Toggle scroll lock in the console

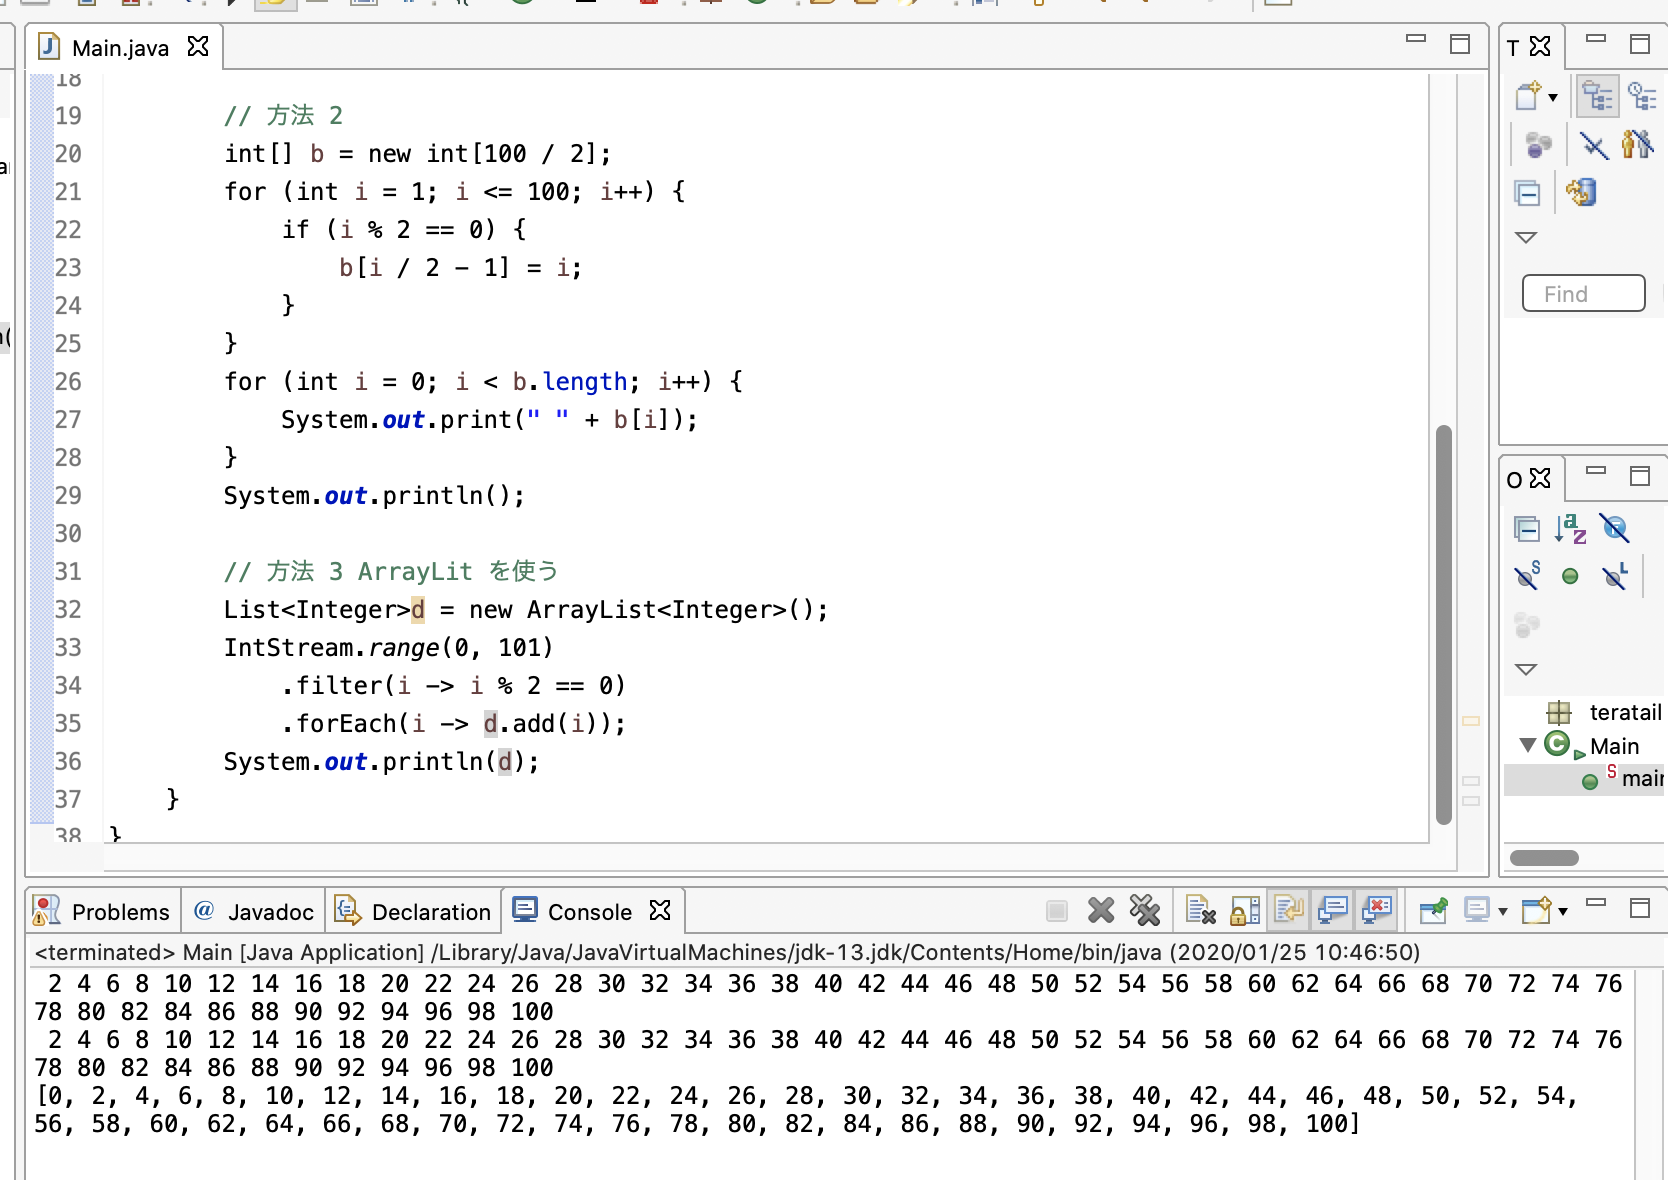click(1245, 910)
